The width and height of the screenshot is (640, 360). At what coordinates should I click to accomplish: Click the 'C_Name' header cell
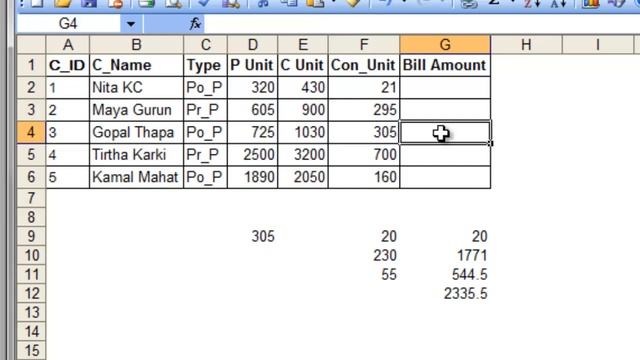click(136, 65)
